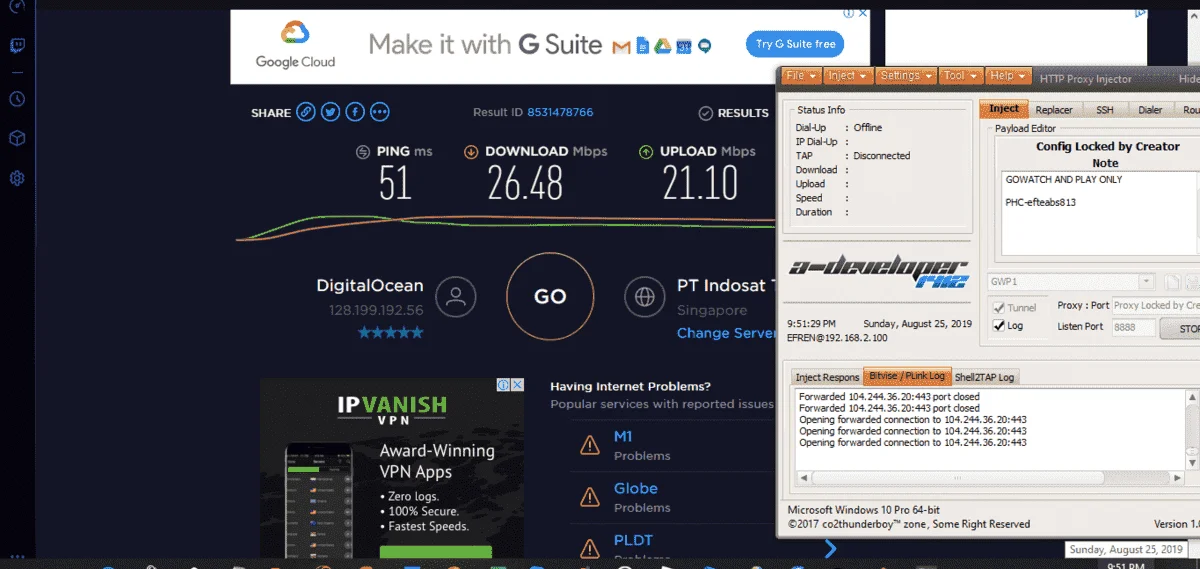Open the history clock icon in the sidebar
Image resolution: width=1200 pixels, height=569 pixels.
16,99
